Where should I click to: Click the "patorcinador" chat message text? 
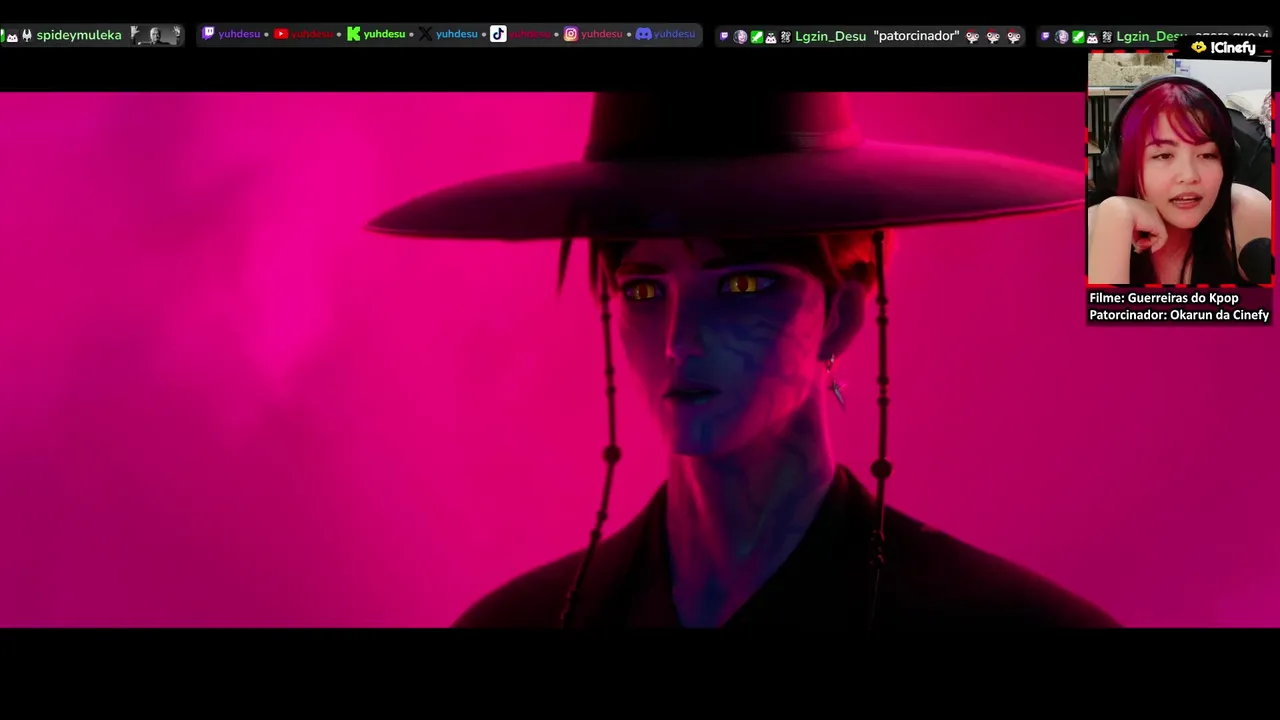(916, 36)
